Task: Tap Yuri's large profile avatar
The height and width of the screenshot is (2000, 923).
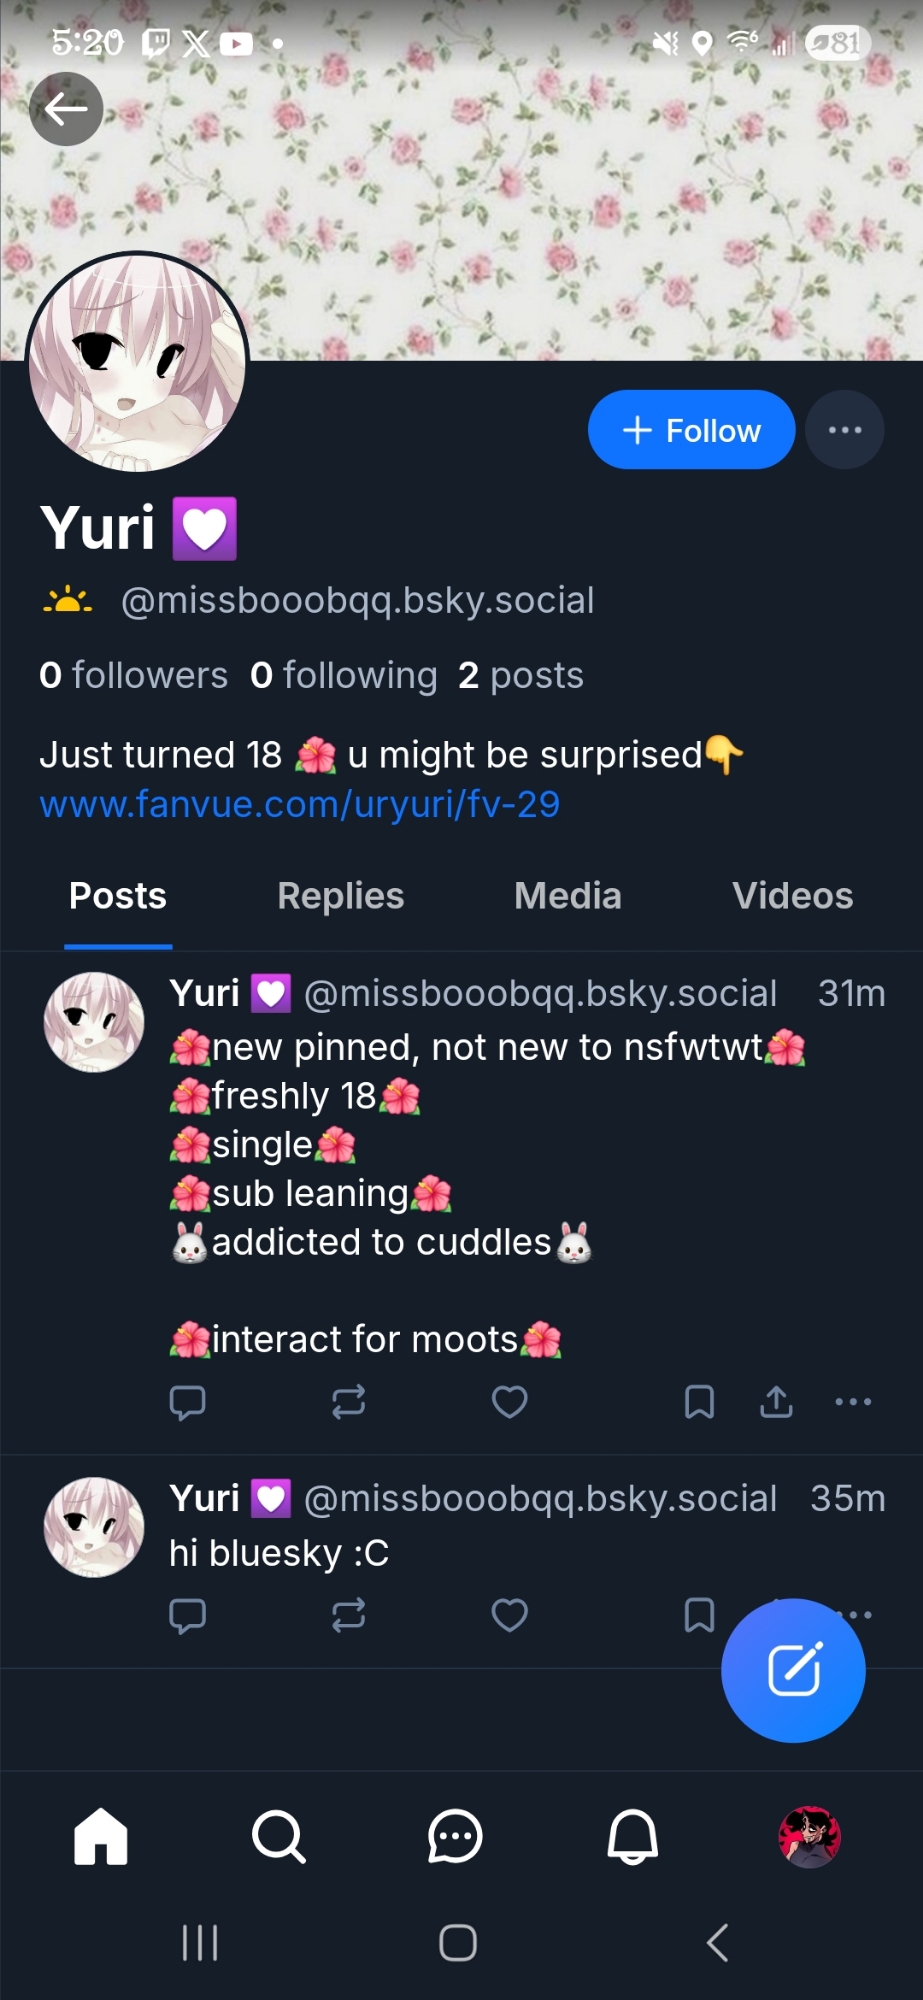Action: [137, 362]
